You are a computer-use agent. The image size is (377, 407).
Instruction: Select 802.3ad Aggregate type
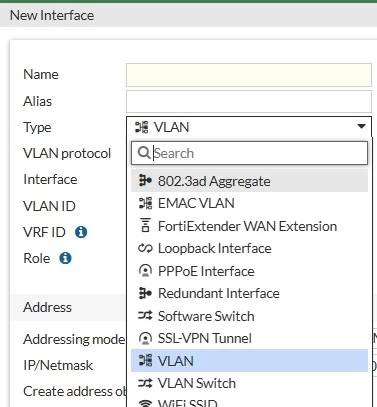(x=249, y=181)
